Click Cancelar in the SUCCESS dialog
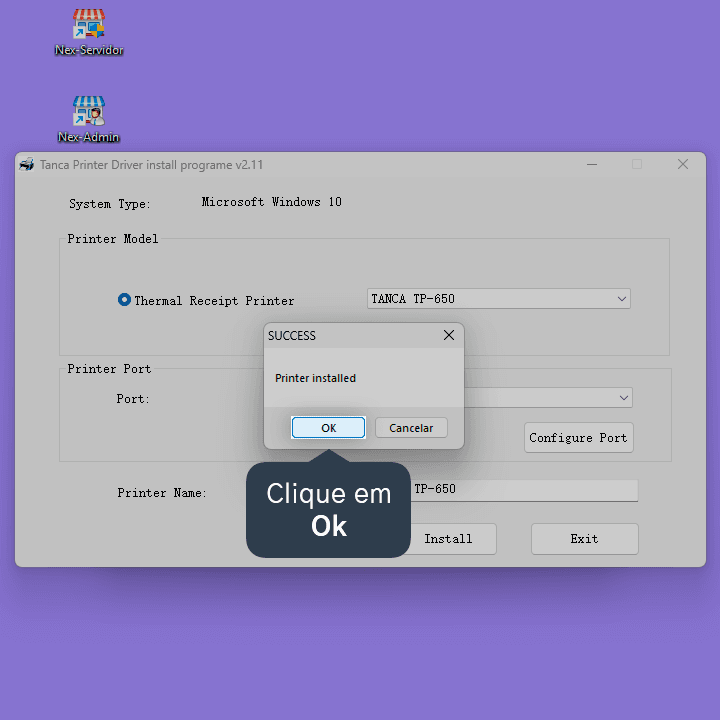This screenshot has width=720, height=720. click(x=411, y=428)
